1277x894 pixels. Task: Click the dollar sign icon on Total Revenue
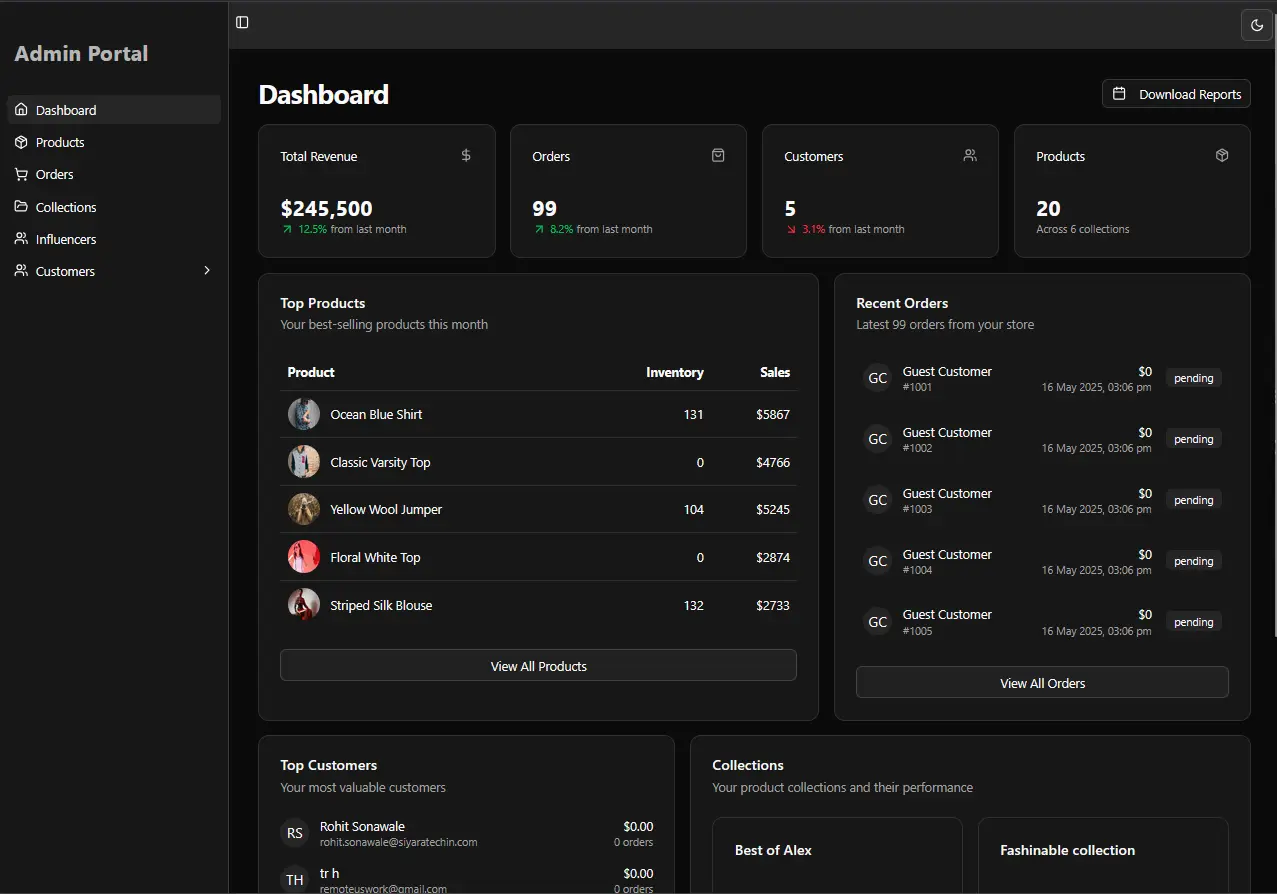tap(466, 155)
